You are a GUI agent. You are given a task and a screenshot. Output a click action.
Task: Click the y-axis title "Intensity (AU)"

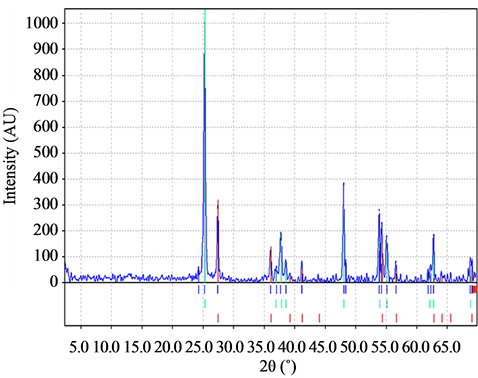coord(10,156)
